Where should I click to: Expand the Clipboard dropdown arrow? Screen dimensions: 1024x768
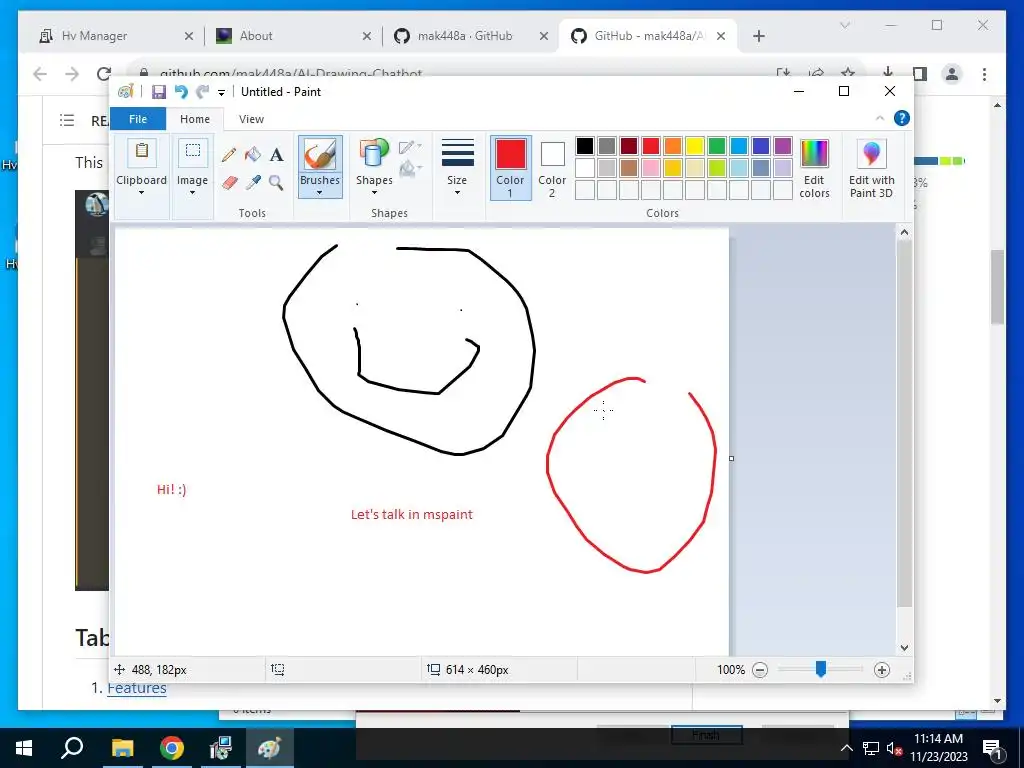(141, 193)
